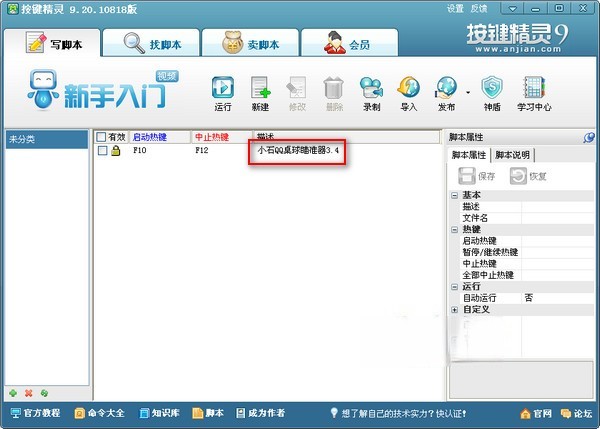Open the 论坛 forum link
This screenshot has width=600, height=429.
(x=577, y=414)
